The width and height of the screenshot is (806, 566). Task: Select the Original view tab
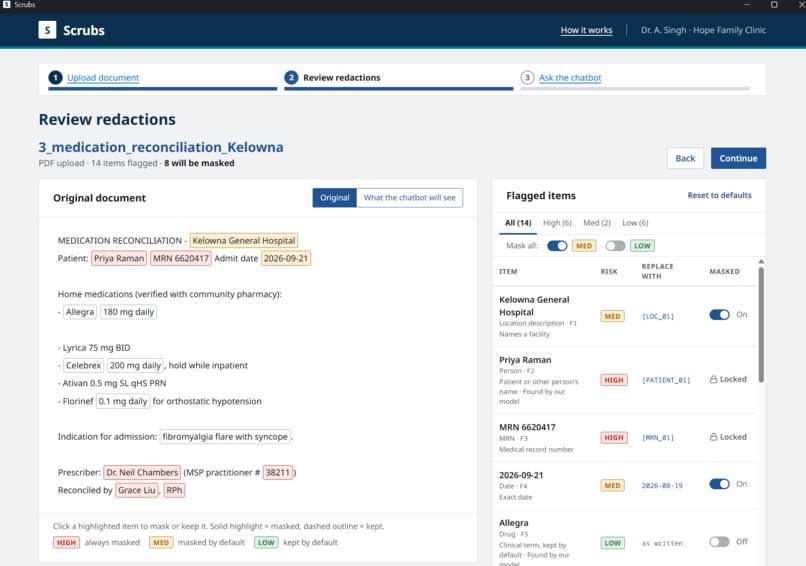[x=335, y=198]
